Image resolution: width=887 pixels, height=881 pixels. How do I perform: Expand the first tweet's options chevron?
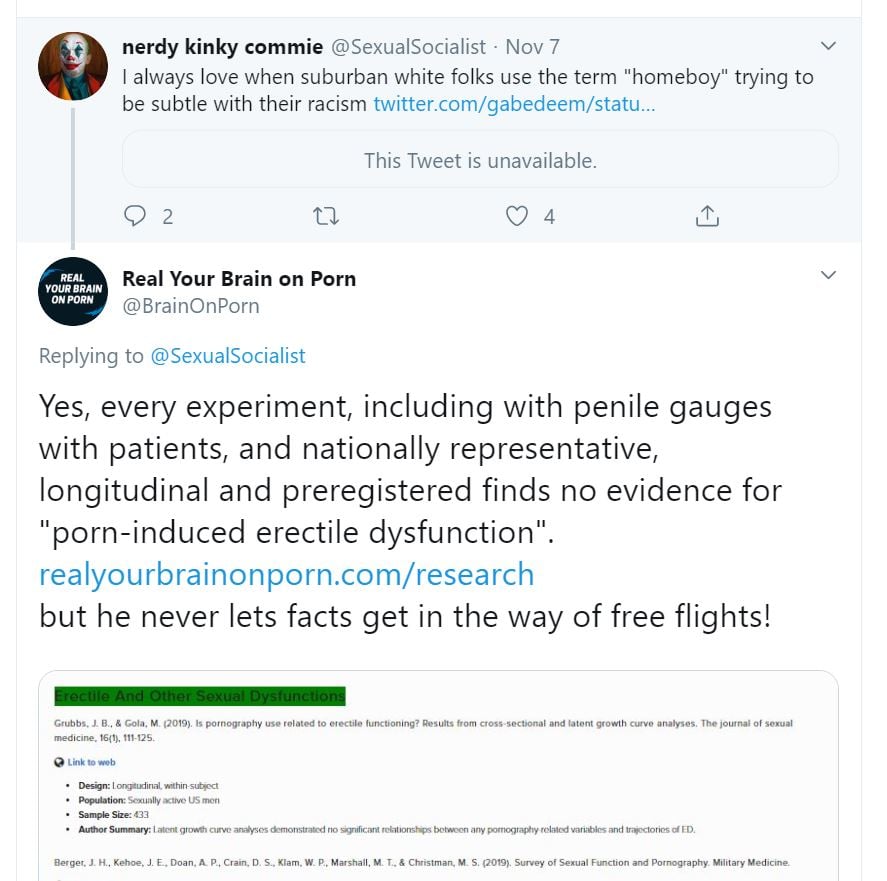coord(828,46)
